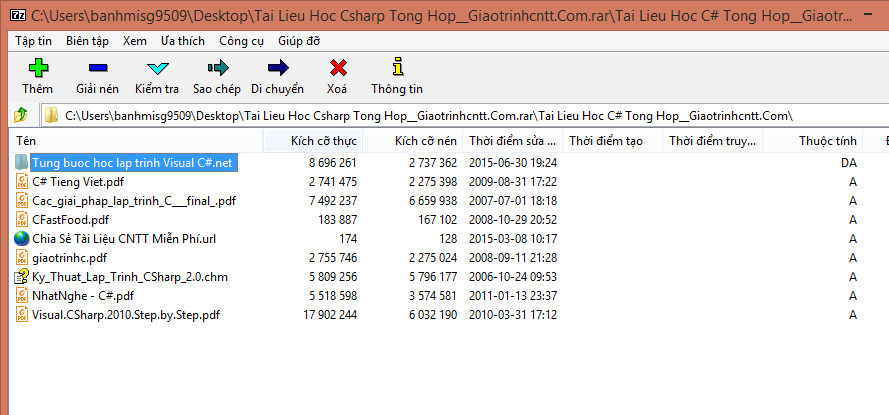Image resolution: width=889 pixels, height=415 pixels.
Task: Click date 2011-01-13 23:37
Action: coord(513,295)
